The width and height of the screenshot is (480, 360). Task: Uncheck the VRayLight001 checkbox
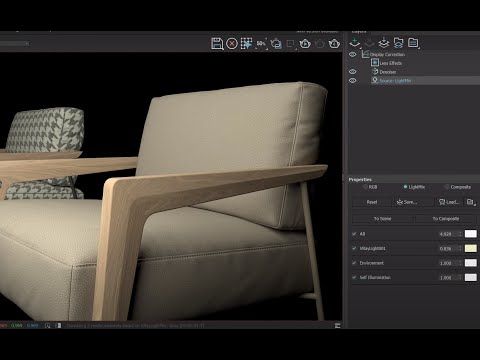[354, 248]
